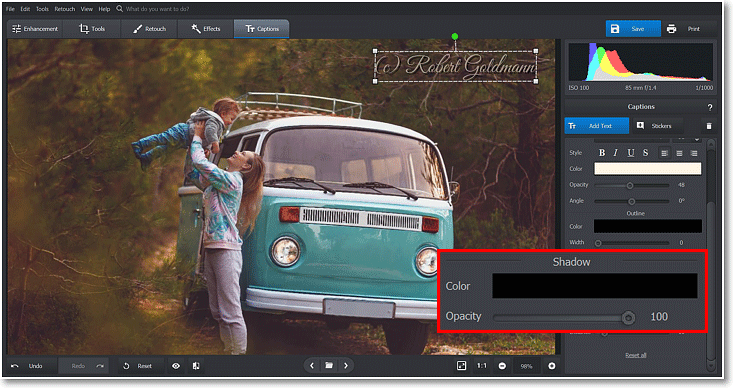Open the Retouch menu in menu bar
The height and width of the screenshot is (388, 733).
(65, 9)
